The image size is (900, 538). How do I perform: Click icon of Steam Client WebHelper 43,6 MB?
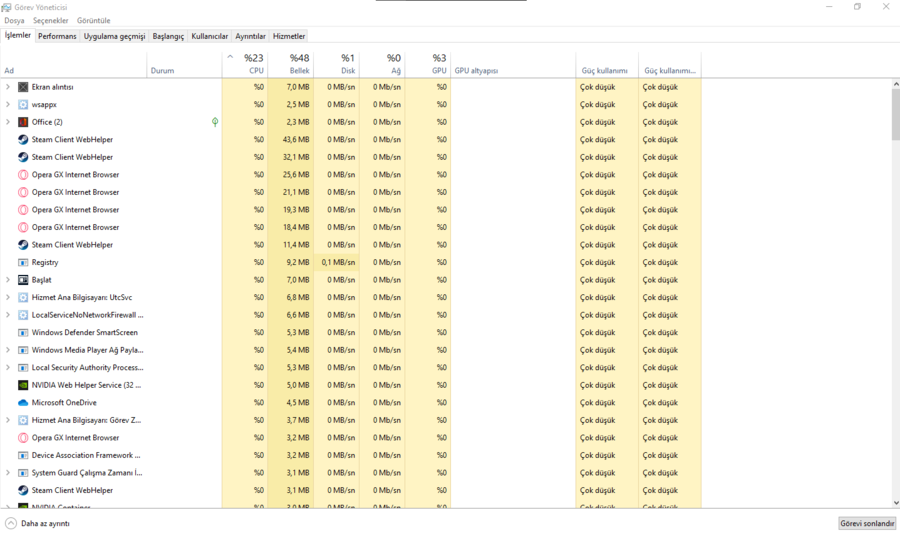(23, 140)
